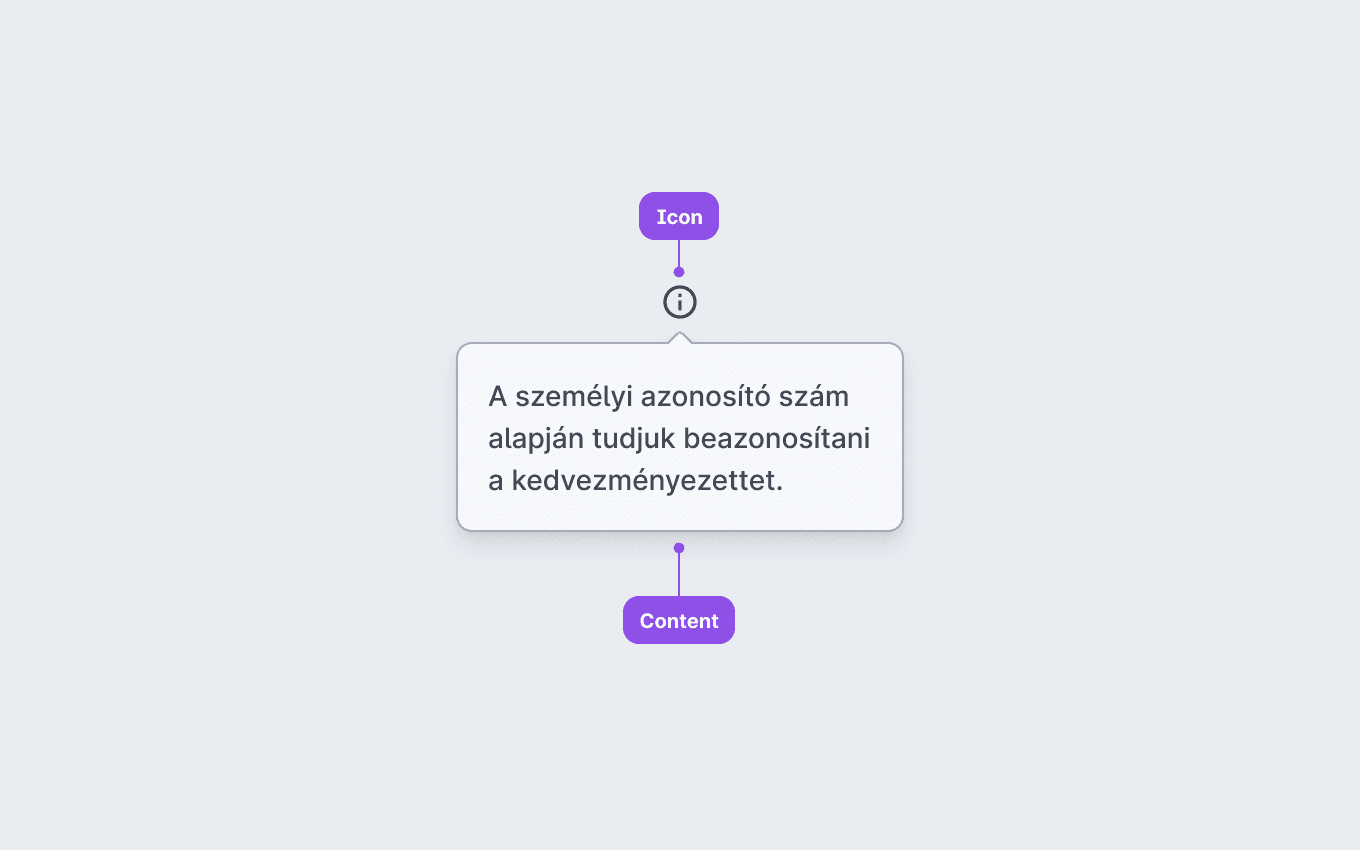
Task: Select the purple Icon annotation label
Action: click(x=679, y=216)
